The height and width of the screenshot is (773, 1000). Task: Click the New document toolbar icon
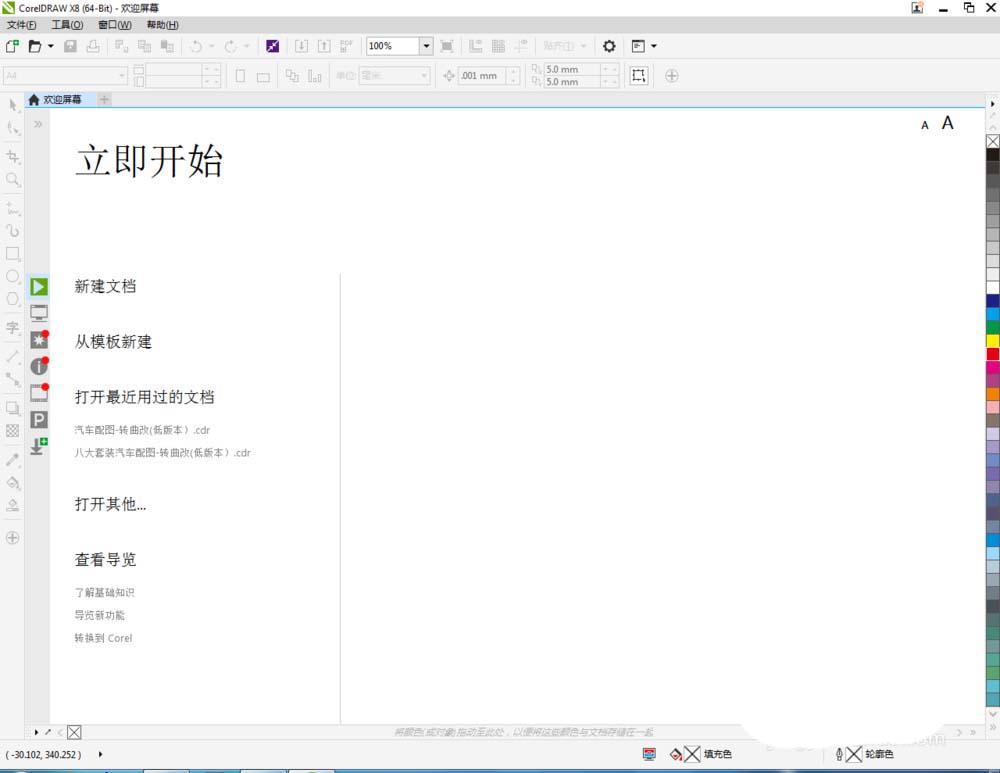[12, 46]
